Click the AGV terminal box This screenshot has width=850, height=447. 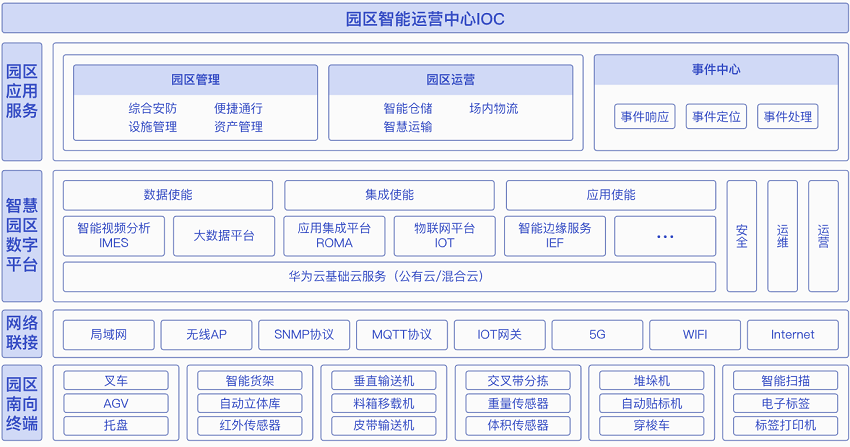tap(116, 403)
